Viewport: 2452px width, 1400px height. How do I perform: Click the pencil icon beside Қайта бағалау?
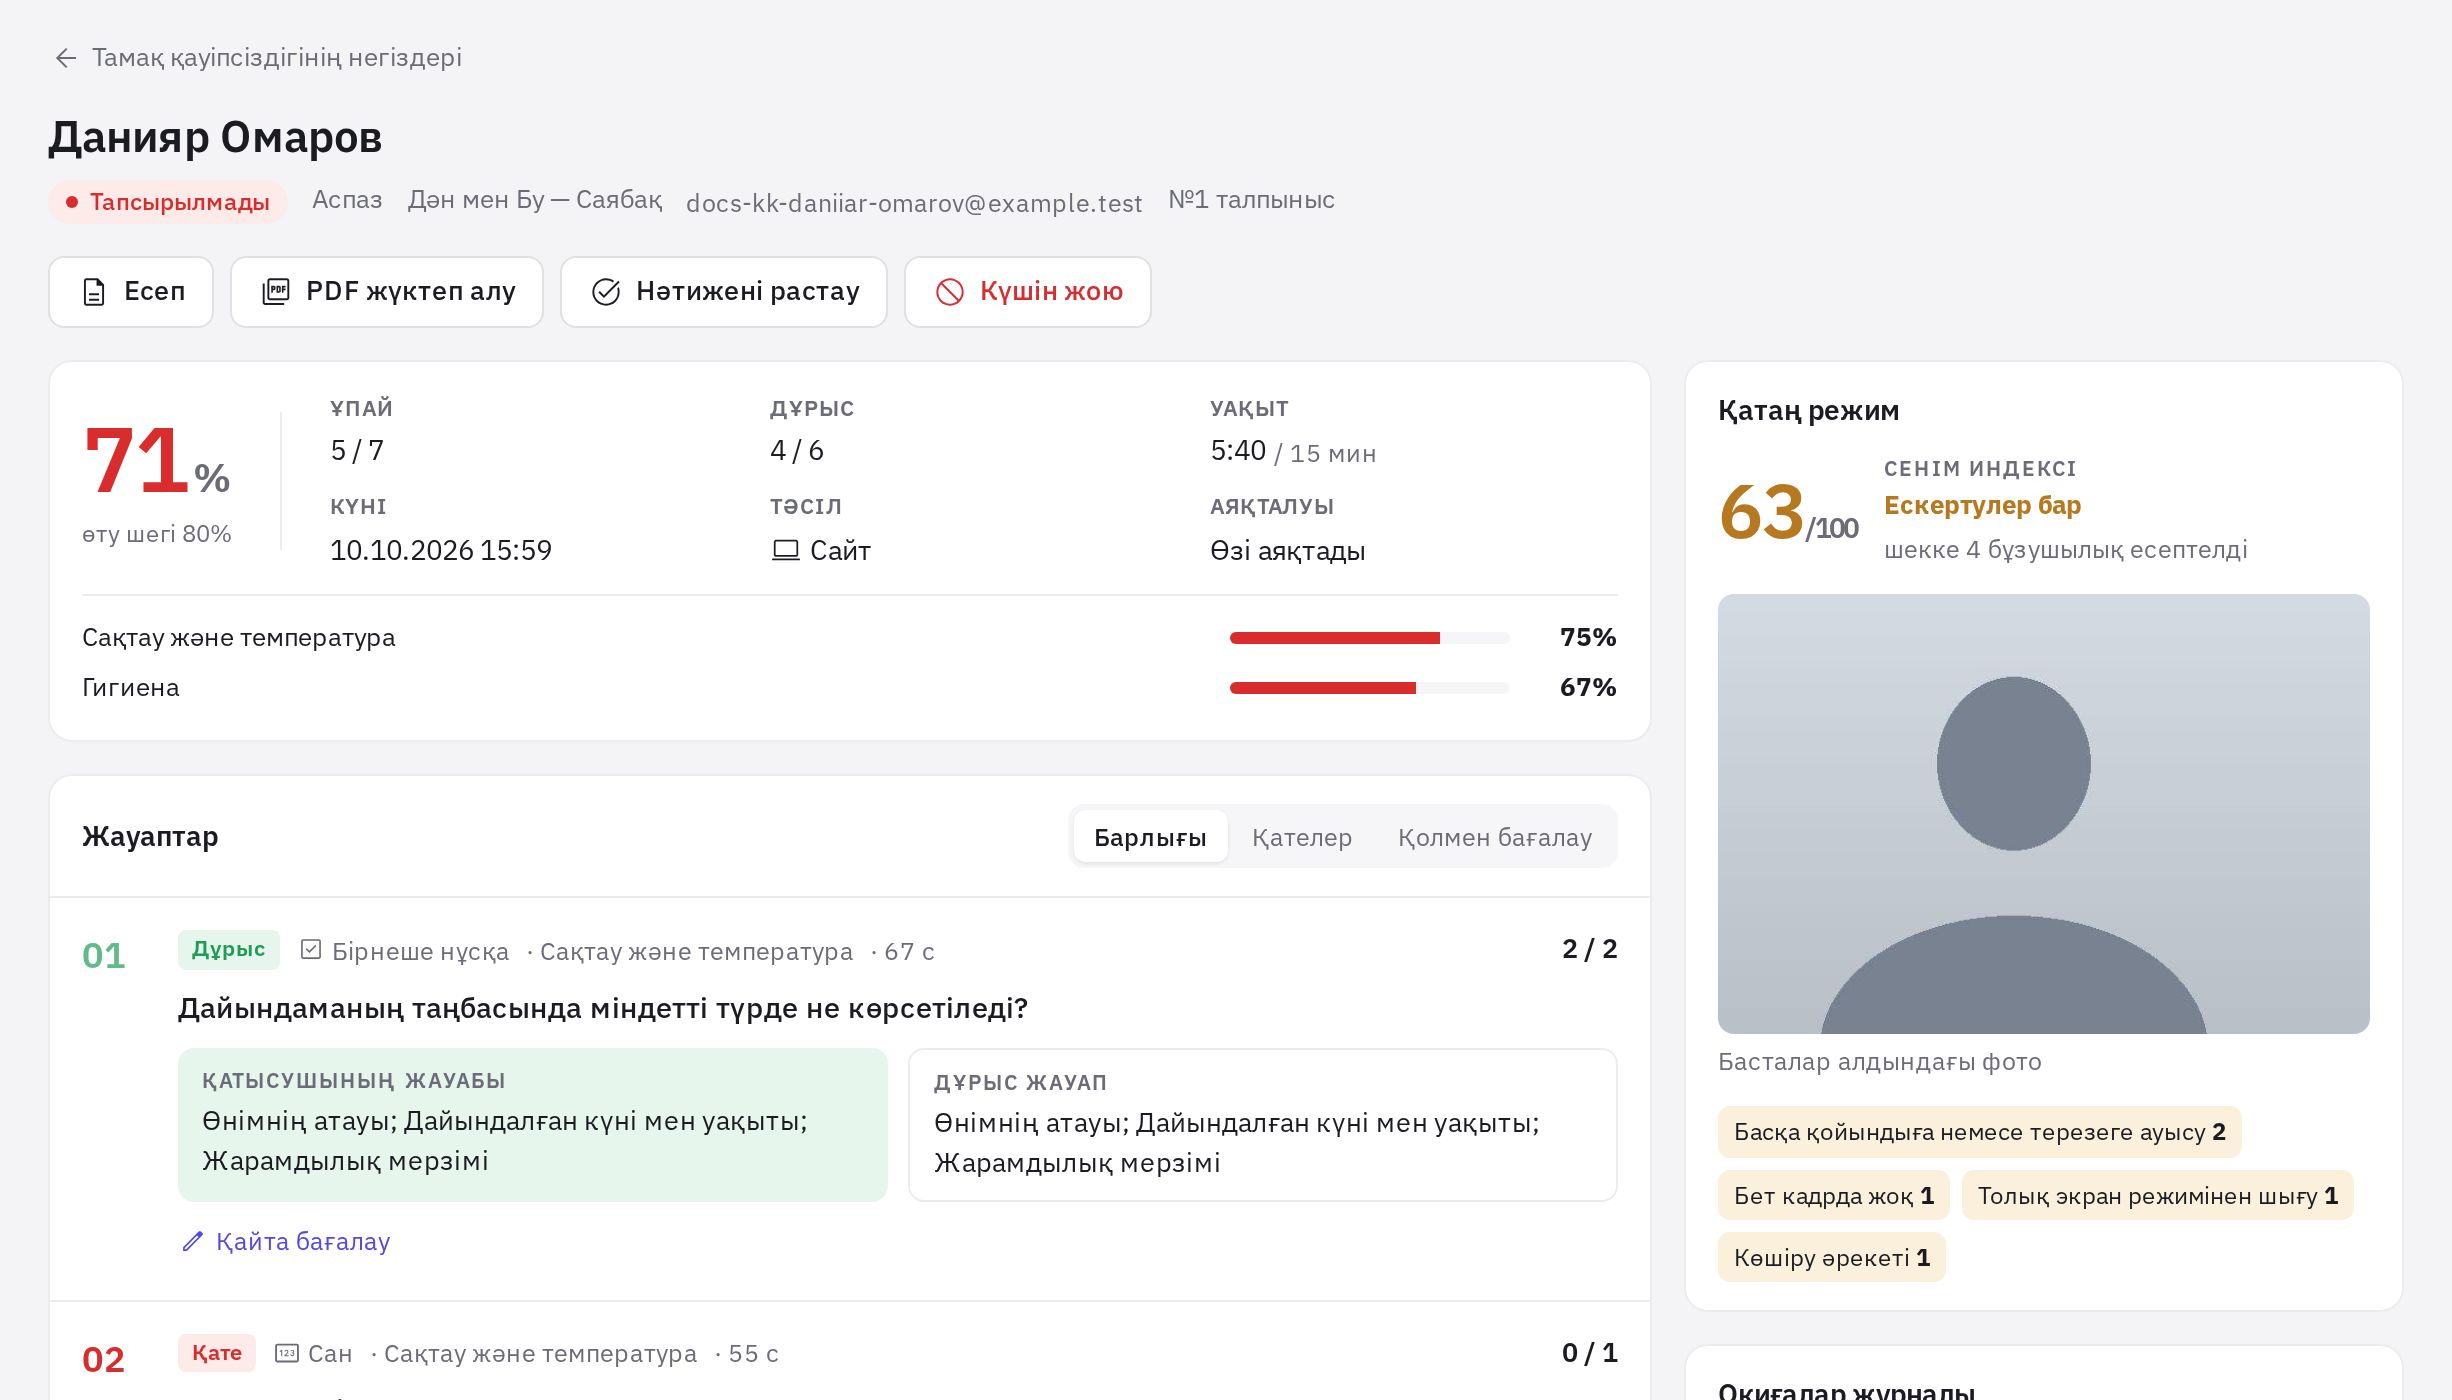[x=193, y=1241]
